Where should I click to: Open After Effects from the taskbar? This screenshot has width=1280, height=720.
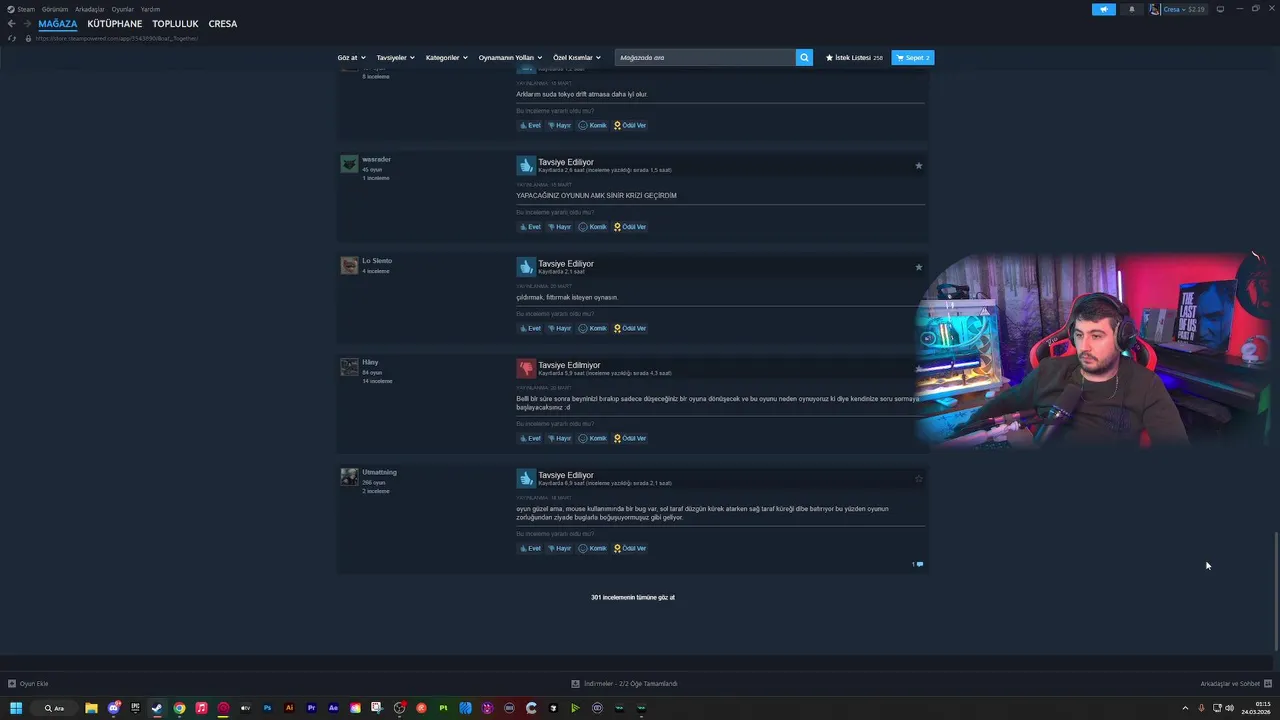coord(333,708)
